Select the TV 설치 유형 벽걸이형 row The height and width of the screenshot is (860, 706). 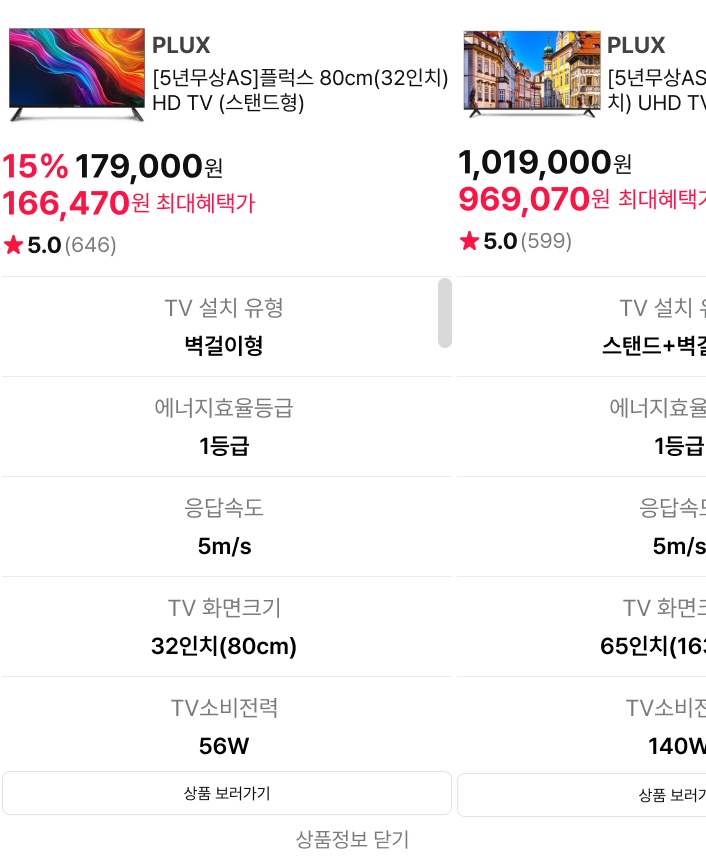coord(224,327)
